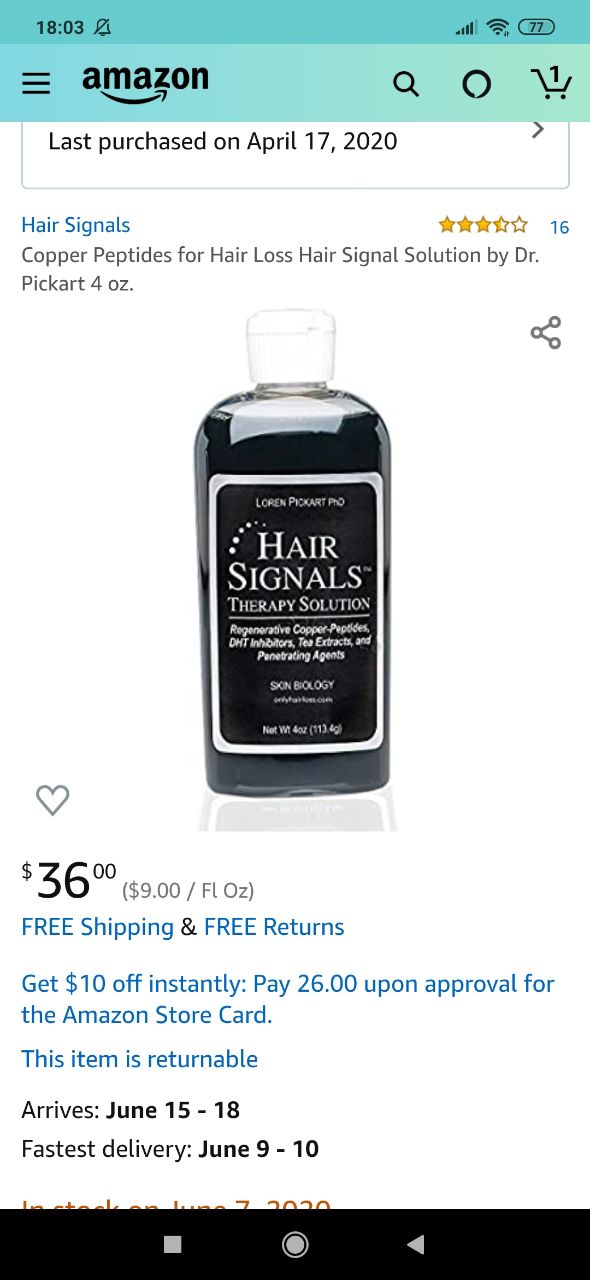
Task: Visit the Hair Signals brand link
Action: click(76, 225)
